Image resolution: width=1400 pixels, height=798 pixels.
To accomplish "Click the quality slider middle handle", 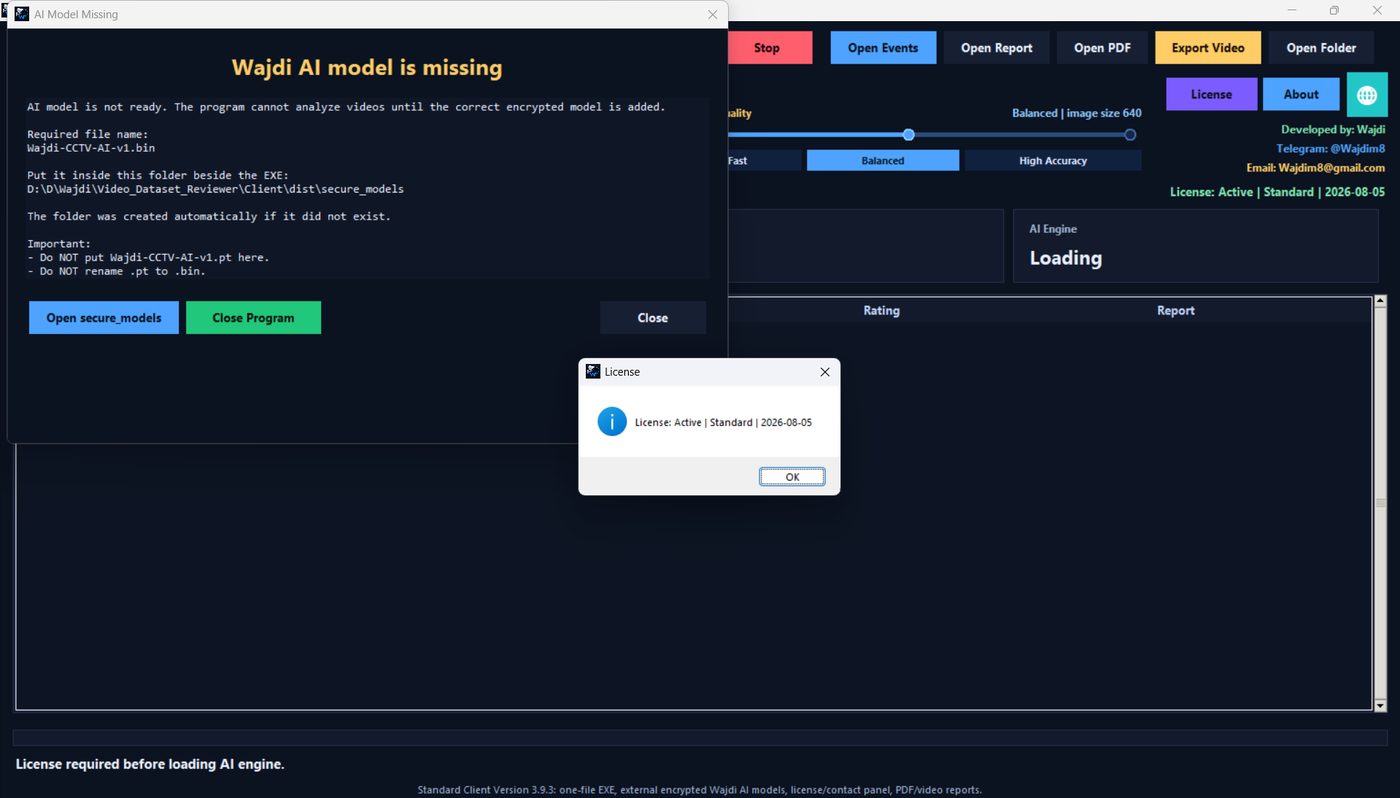I will tap(909, 134).
